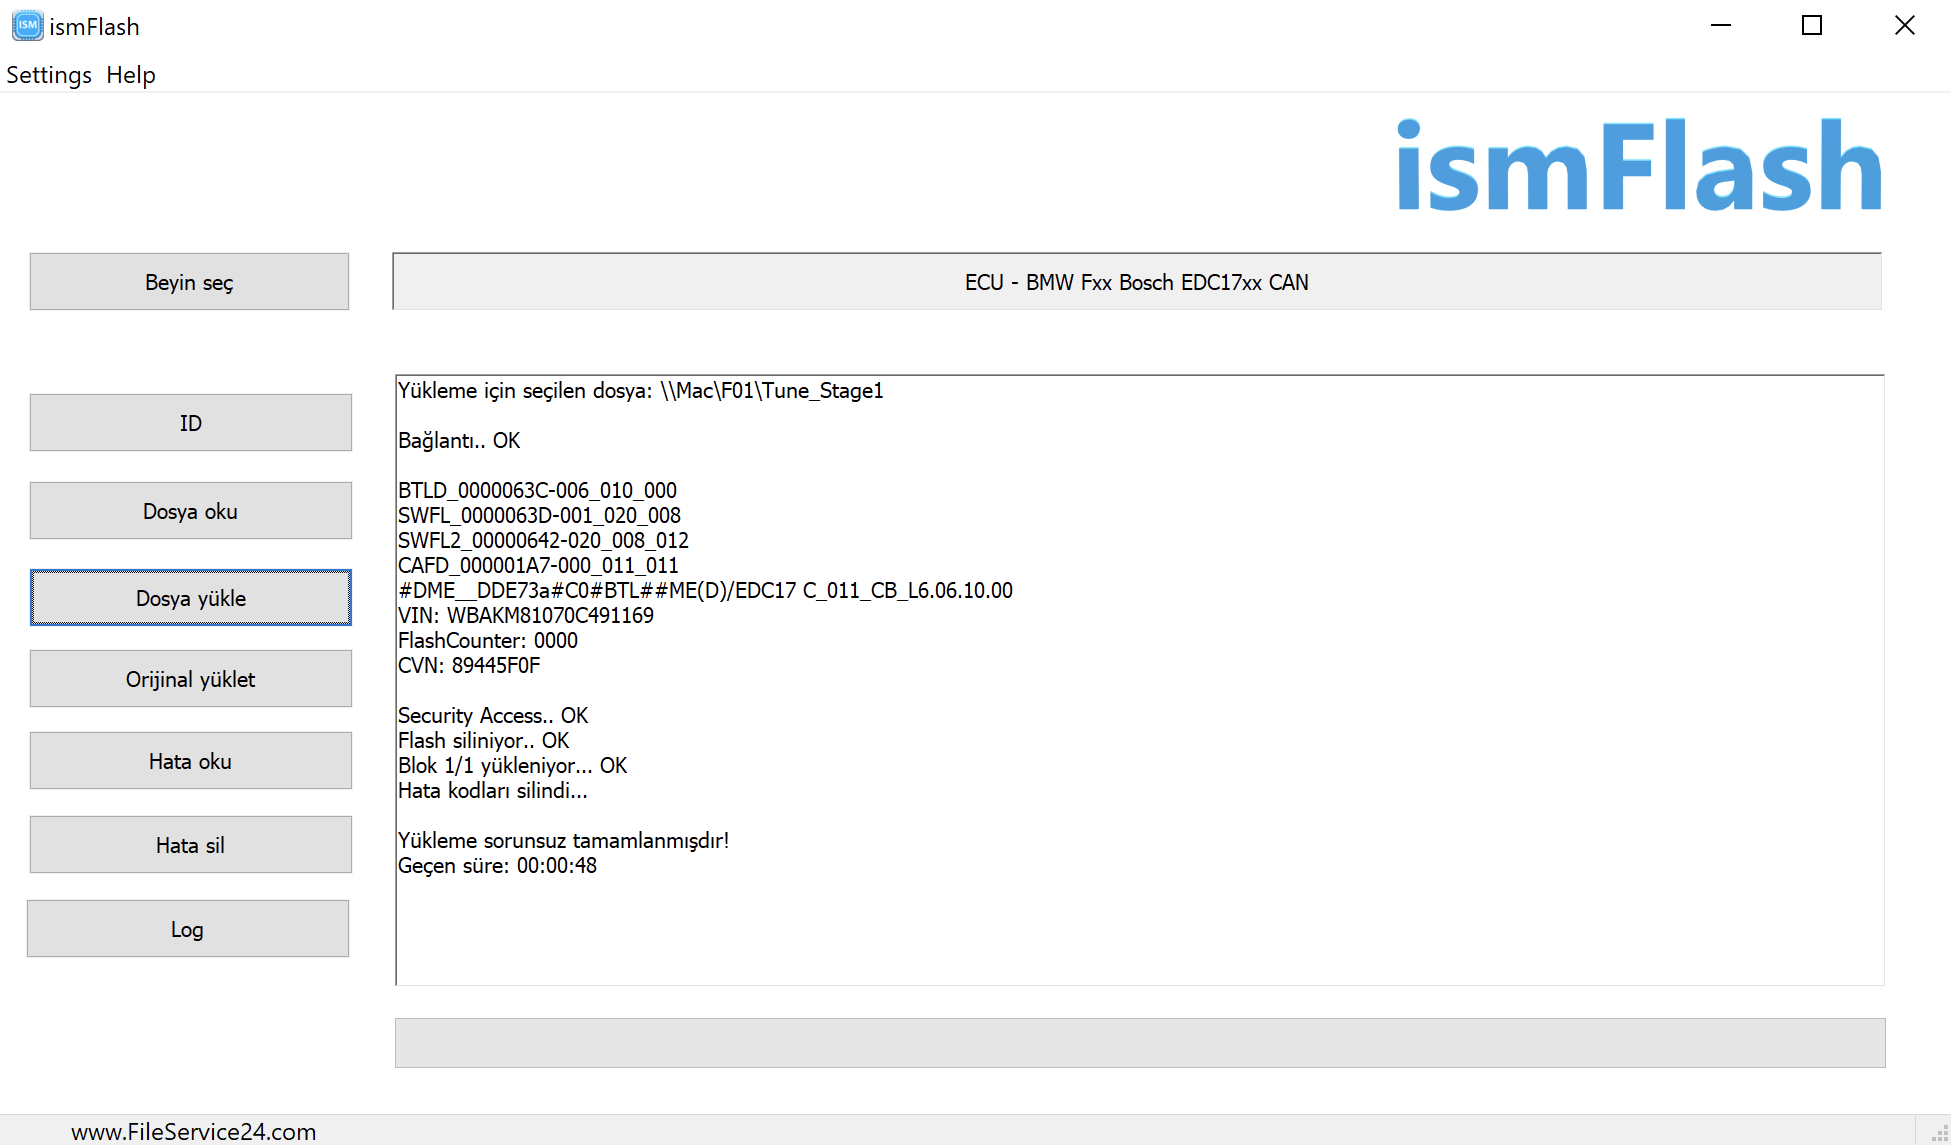The height and width of the screenshot is (1145, 1951).
Task: Click the selected file path line Tune_Stage1
Action: tap(641, 391)
